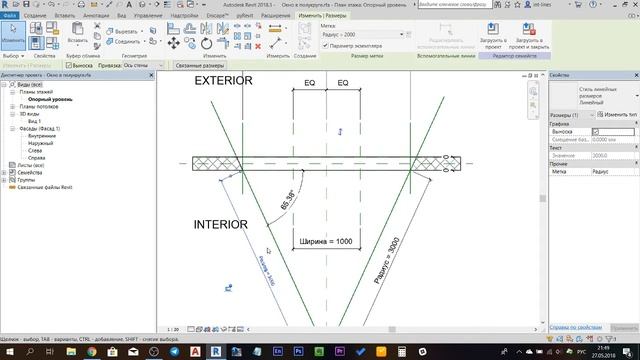Viewport: 640px width, 360px height.
Task: Switch to the Аннотации ribbon tab
Action: point(96,16)
